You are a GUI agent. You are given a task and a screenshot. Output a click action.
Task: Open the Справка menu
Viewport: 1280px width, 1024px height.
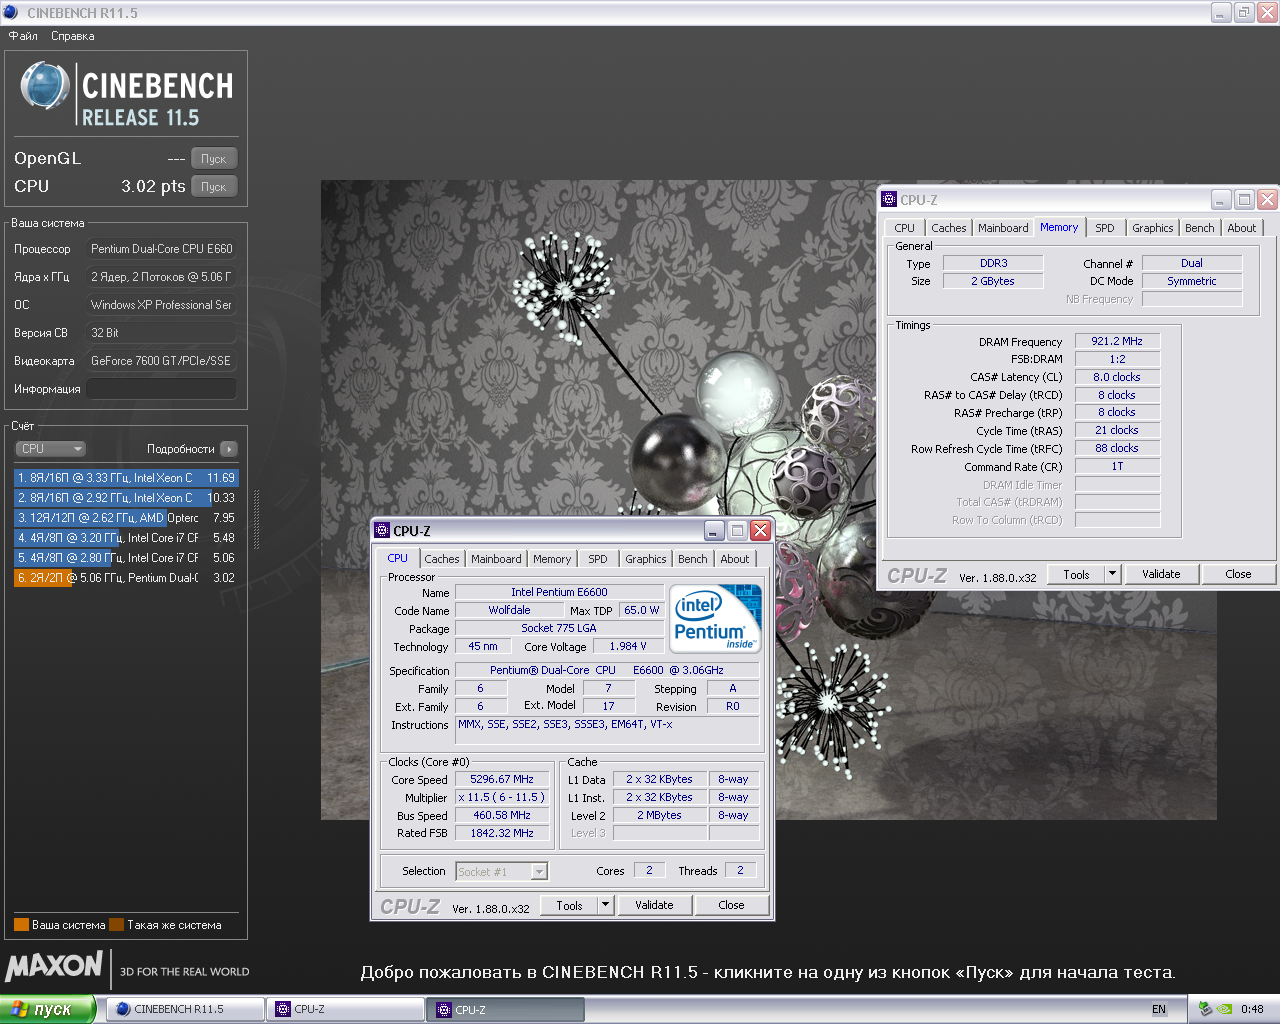(73, 36)
